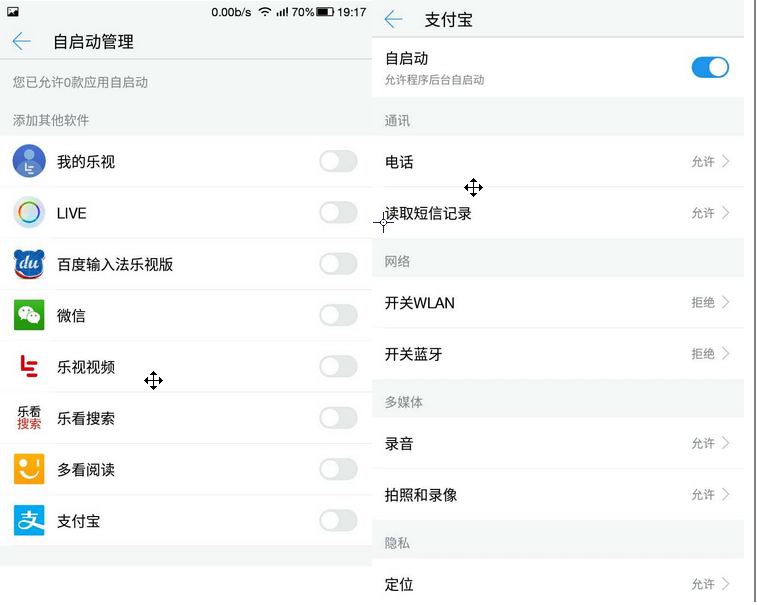
Task: Tap the 百度输入法 du icon
Action: tap(29, 264)
